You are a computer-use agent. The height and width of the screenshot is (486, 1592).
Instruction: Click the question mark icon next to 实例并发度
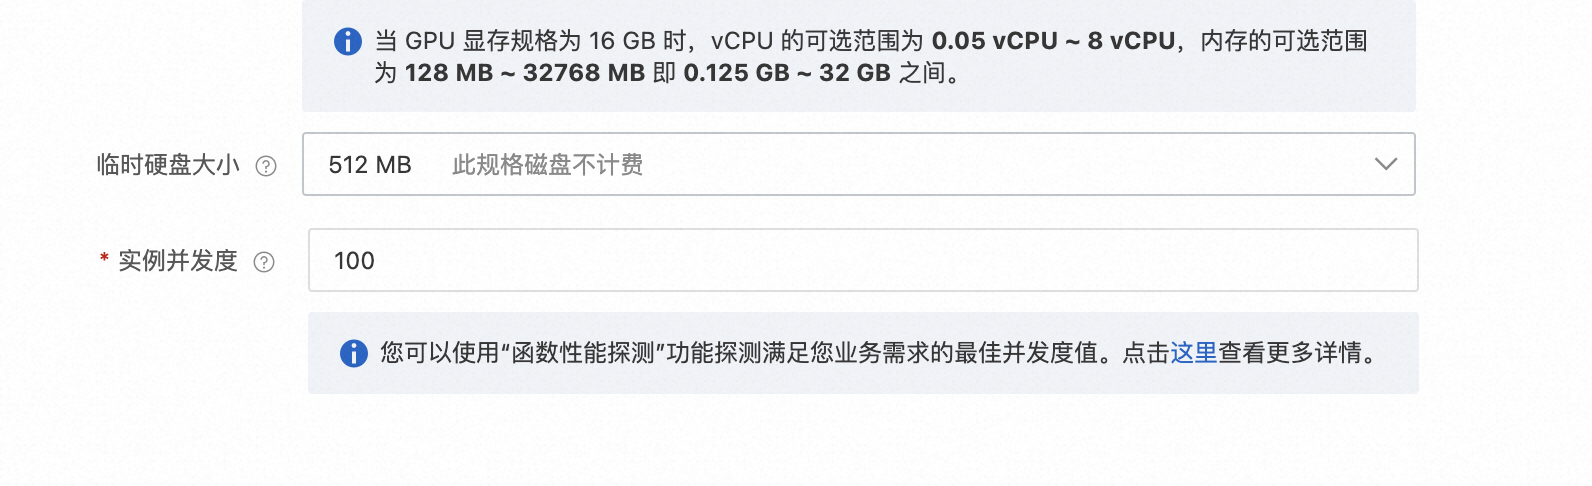(264, 262)
